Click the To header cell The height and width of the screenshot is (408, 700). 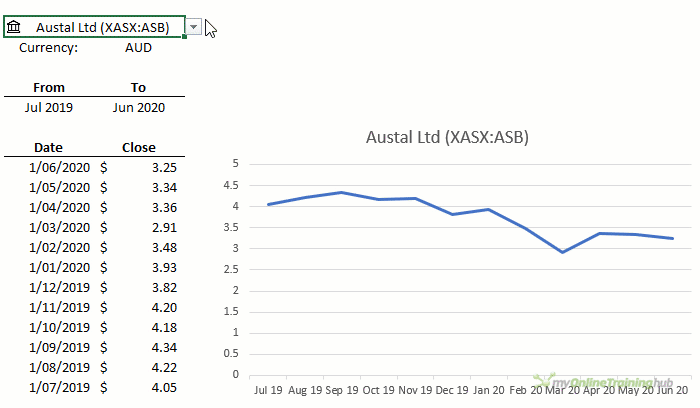[138, 87]
